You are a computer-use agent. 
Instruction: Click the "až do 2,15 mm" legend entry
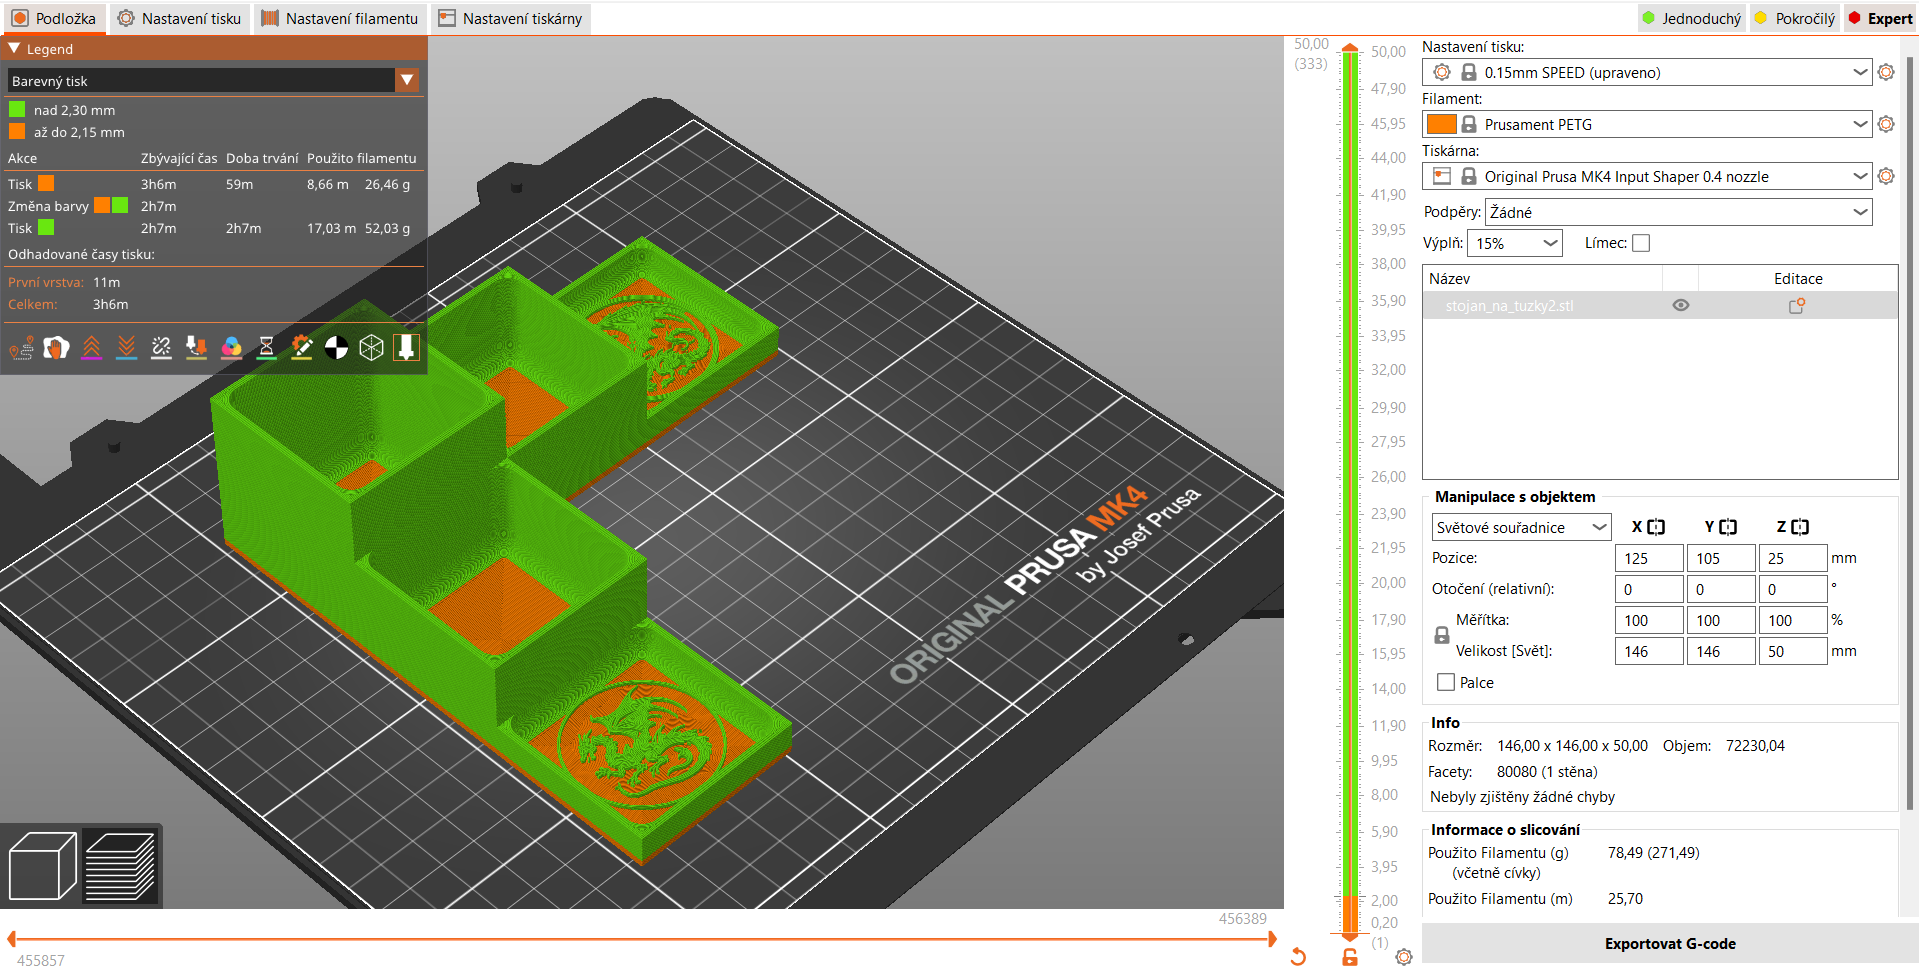pyautogui.click(x=67, y=132)
